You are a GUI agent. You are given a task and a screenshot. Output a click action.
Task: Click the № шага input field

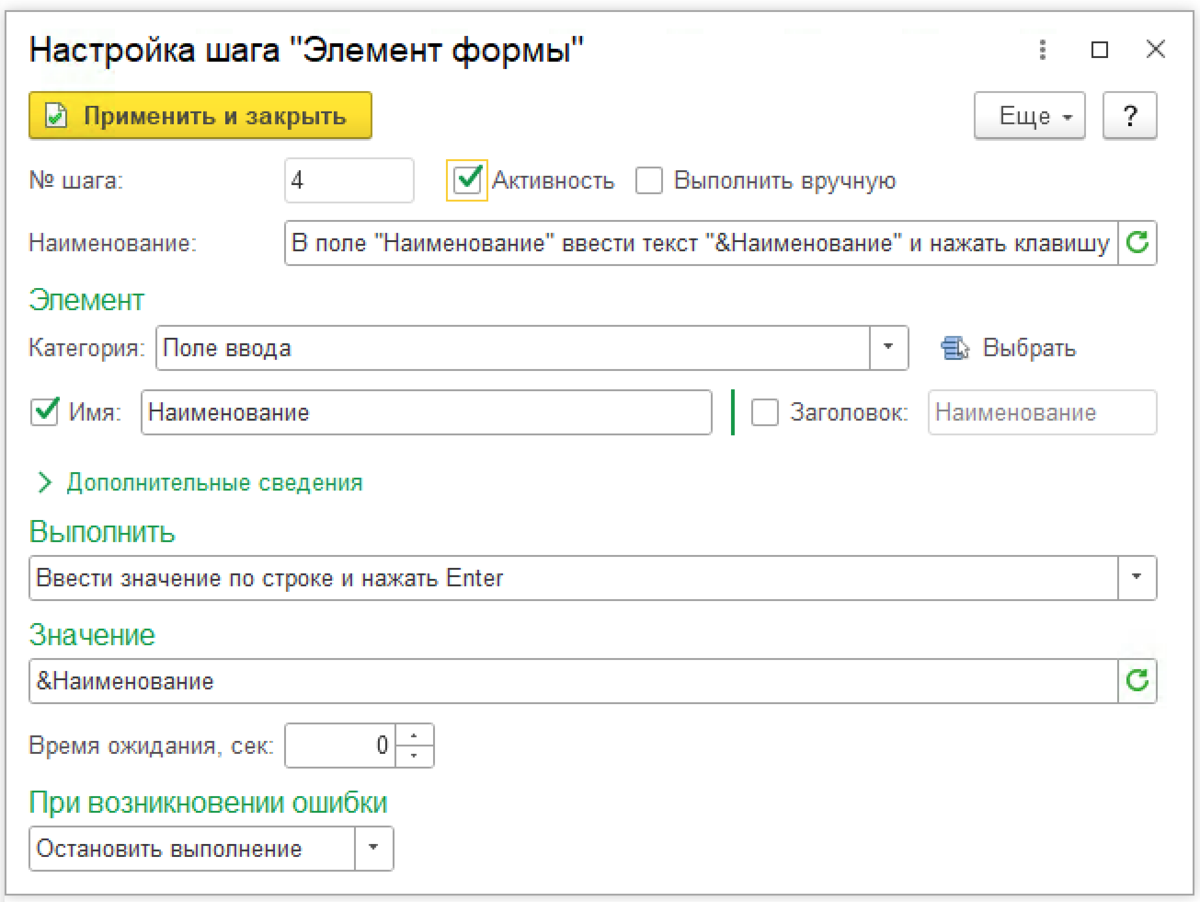tap(348, 181)
